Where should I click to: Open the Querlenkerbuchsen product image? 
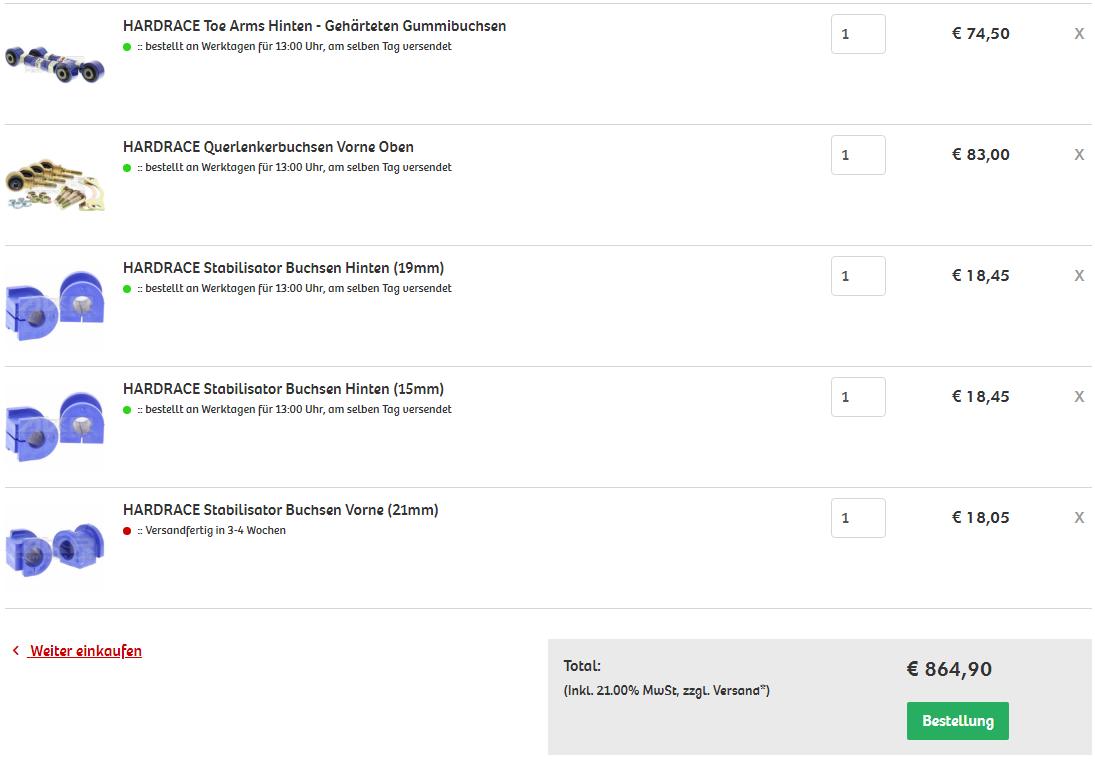click(55, 185)
